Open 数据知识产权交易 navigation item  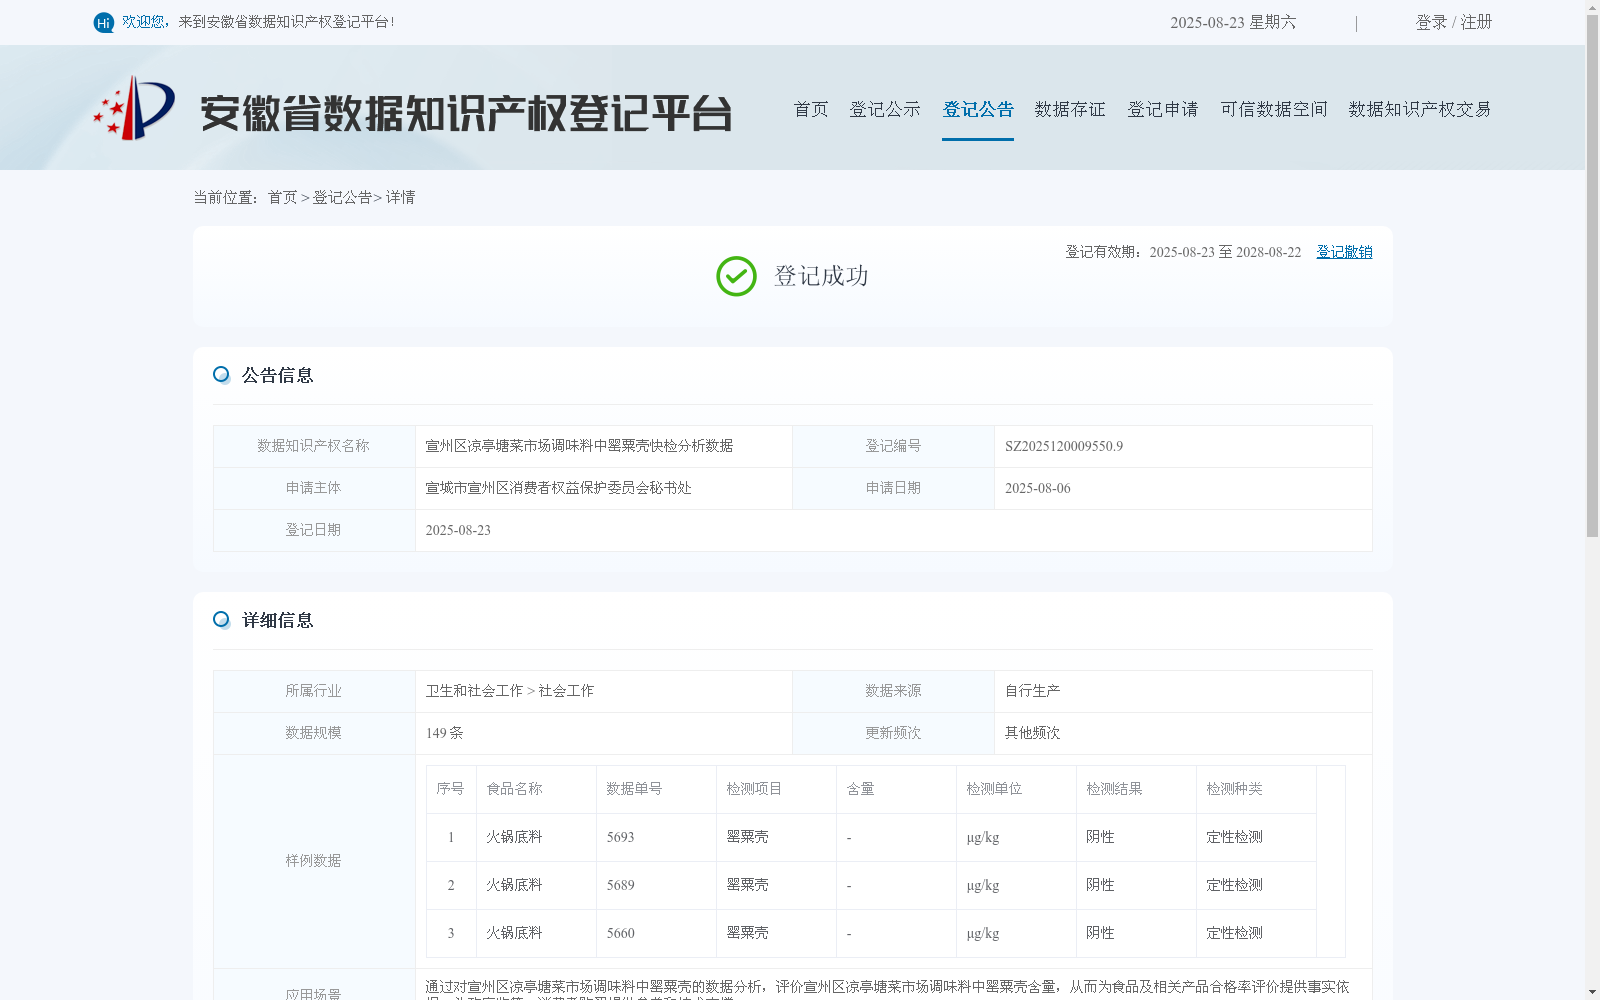pos(1420,109)
